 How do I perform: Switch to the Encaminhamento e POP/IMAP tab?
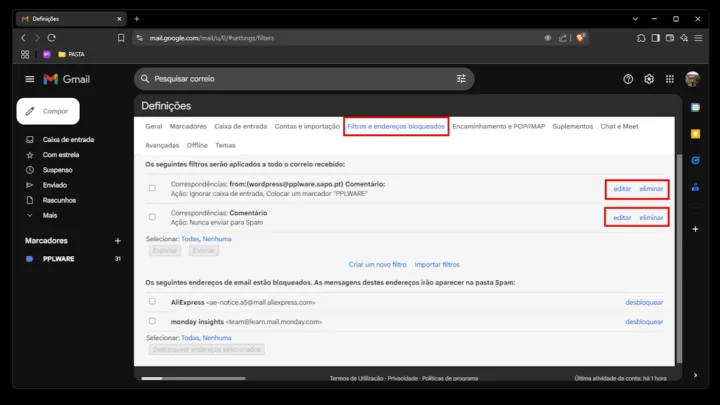(498, 127)
